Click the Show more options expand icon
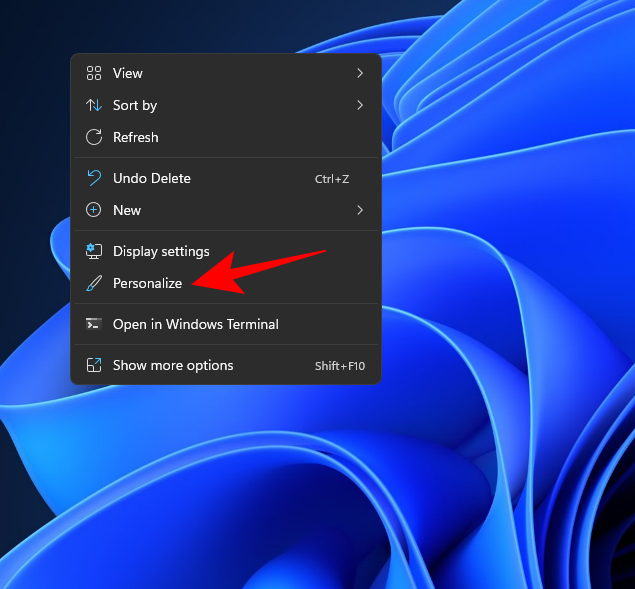This screenshot has width=635, height=589. (94, 365)
